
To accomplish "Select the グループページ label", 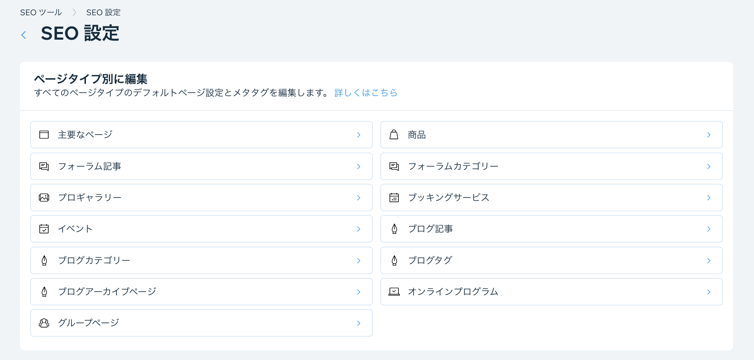I will pyautogui.click(x=88, y=323).
